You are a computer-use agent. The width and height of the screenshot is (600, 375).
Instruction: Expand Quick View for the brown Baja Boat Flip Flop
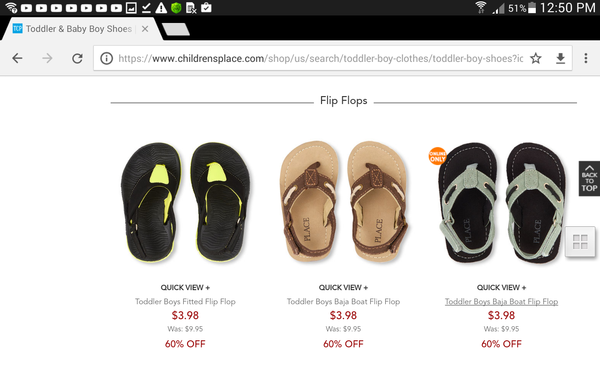(343, 287)
